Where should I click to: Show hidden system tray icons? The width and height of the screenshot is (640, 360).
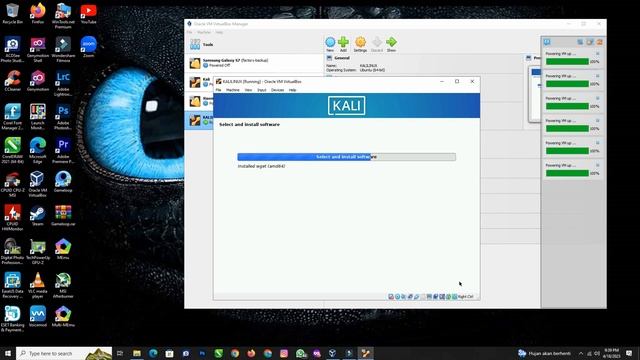[x=581, y=353]
